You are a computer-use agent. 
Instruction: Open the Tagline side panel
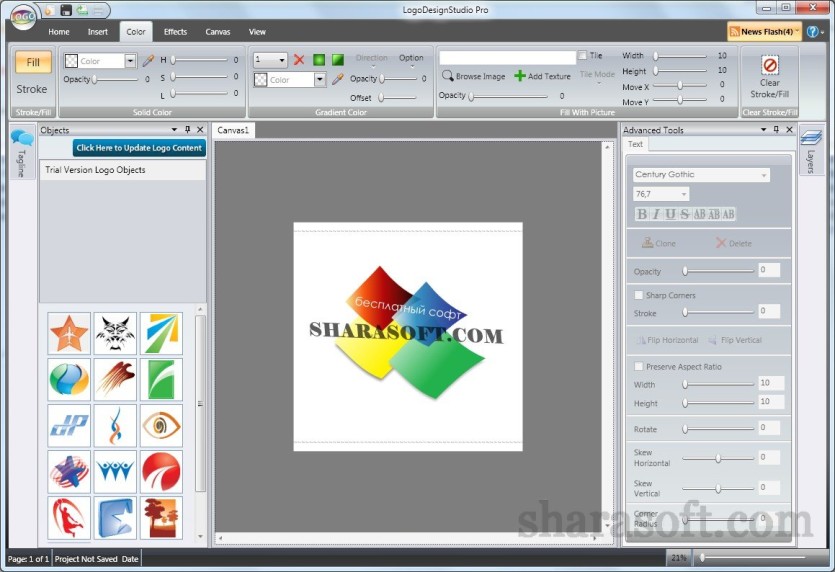point(21,154)
